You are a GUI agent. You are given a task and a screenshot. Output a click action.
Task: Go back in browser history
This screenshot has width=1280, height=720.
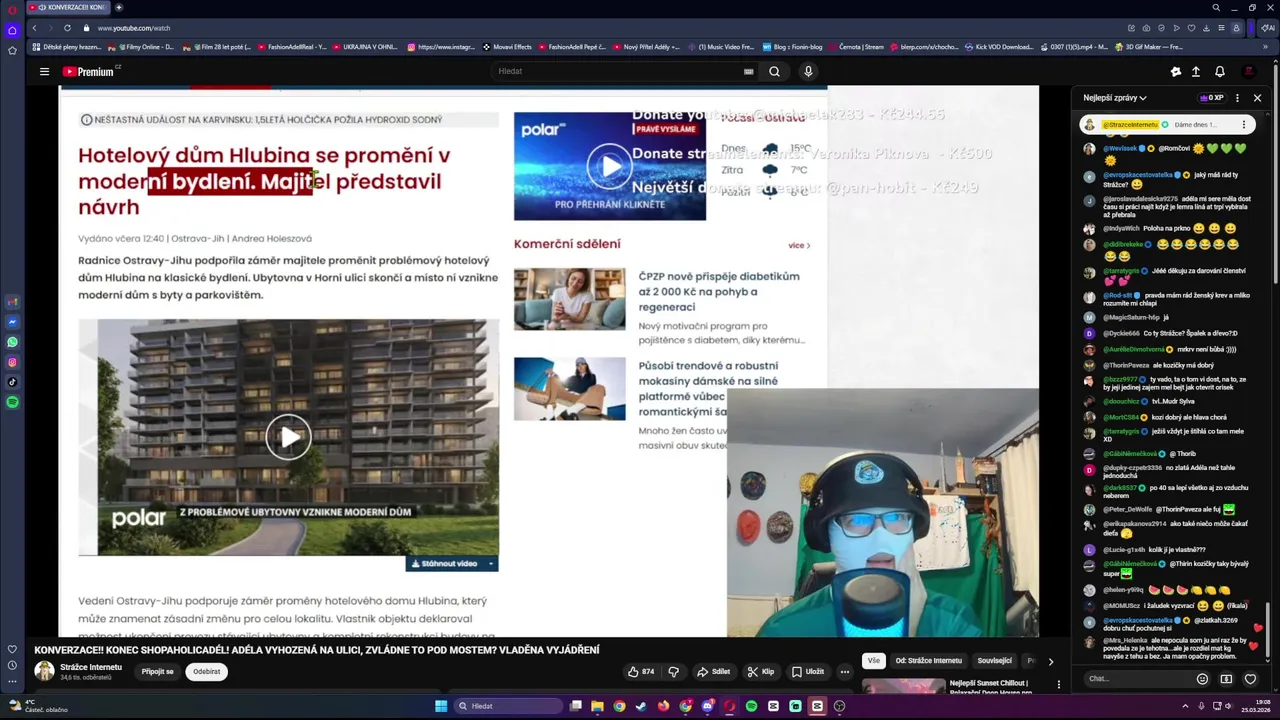click(x=33, y=28)
